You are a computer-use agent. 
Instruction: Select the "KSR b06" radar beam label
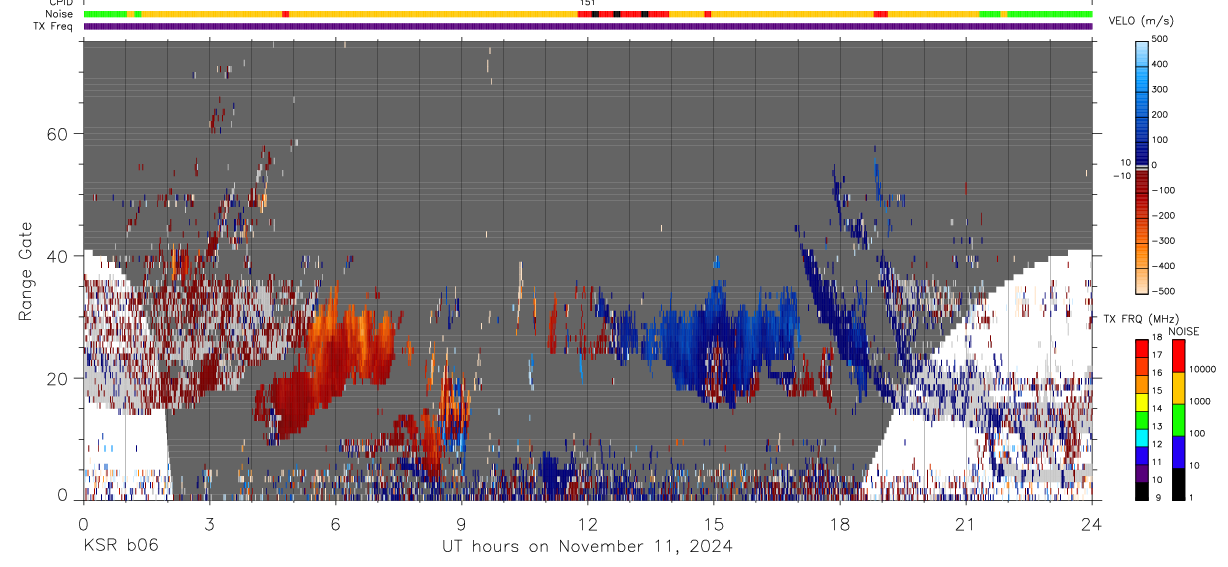[119, 546]
